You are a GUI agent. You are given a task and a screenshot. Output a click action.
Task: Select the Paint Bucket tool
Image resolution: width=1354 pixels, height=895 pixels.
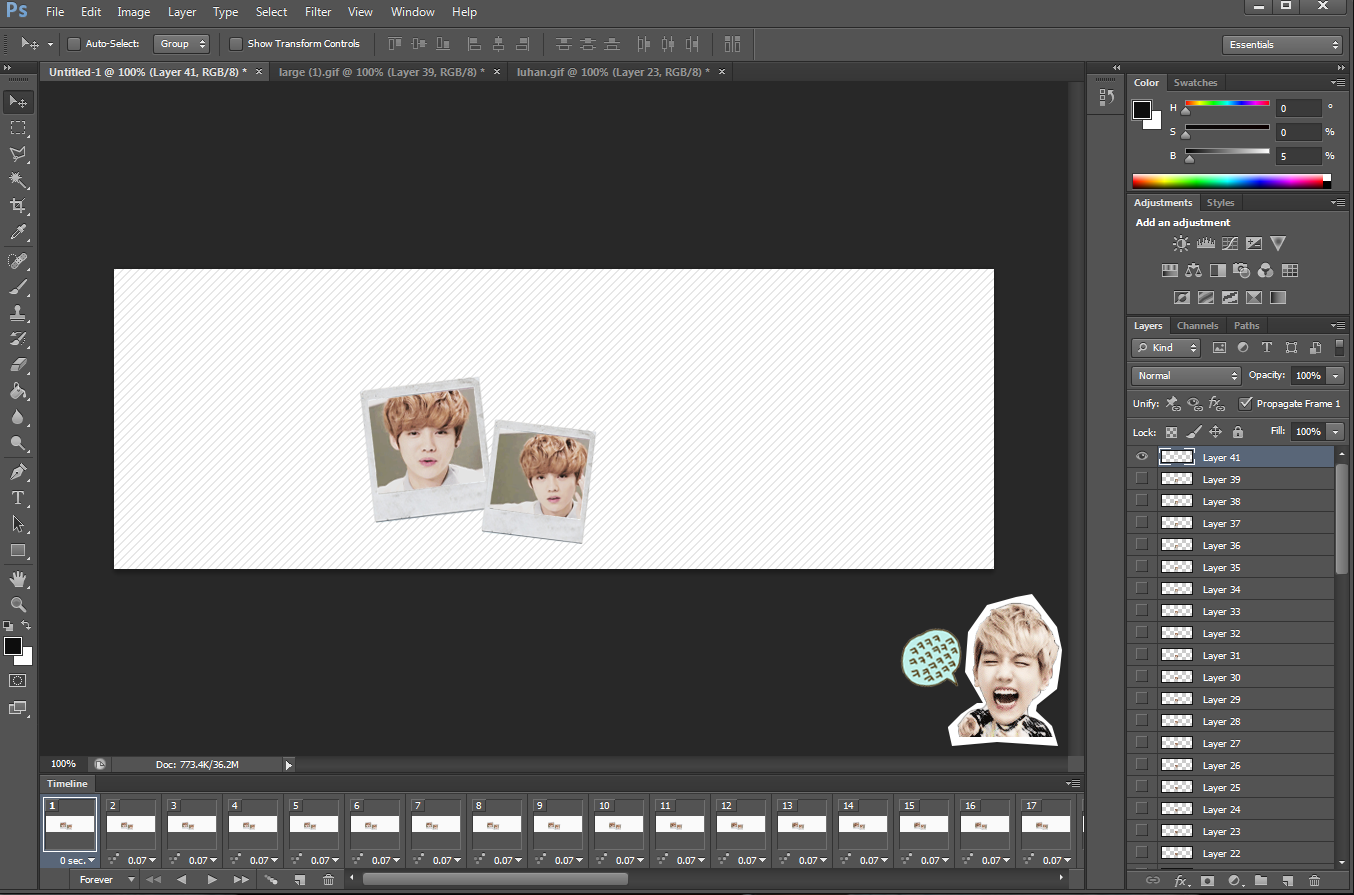[18, 391]
